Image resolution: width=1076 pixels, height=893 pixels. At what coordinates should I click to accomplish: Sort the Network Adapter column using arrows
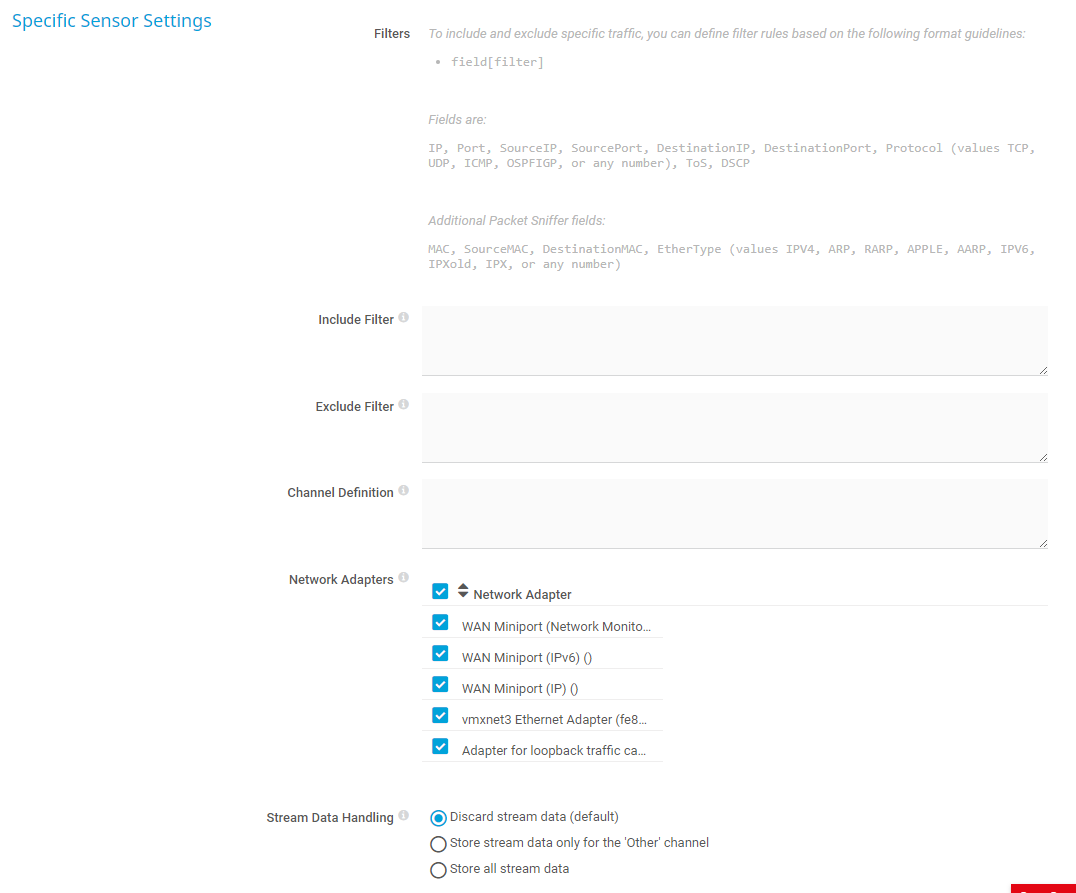[x=463, y=591]
